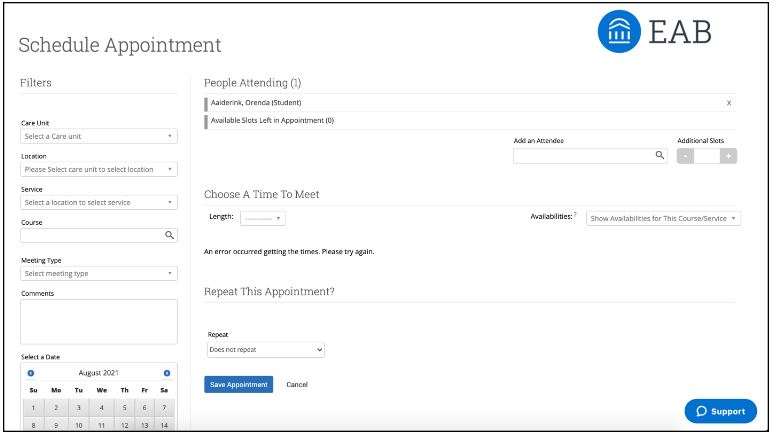The image size is (774, 436).
Task: Click the Cancel link
Action: click(297, 385)
